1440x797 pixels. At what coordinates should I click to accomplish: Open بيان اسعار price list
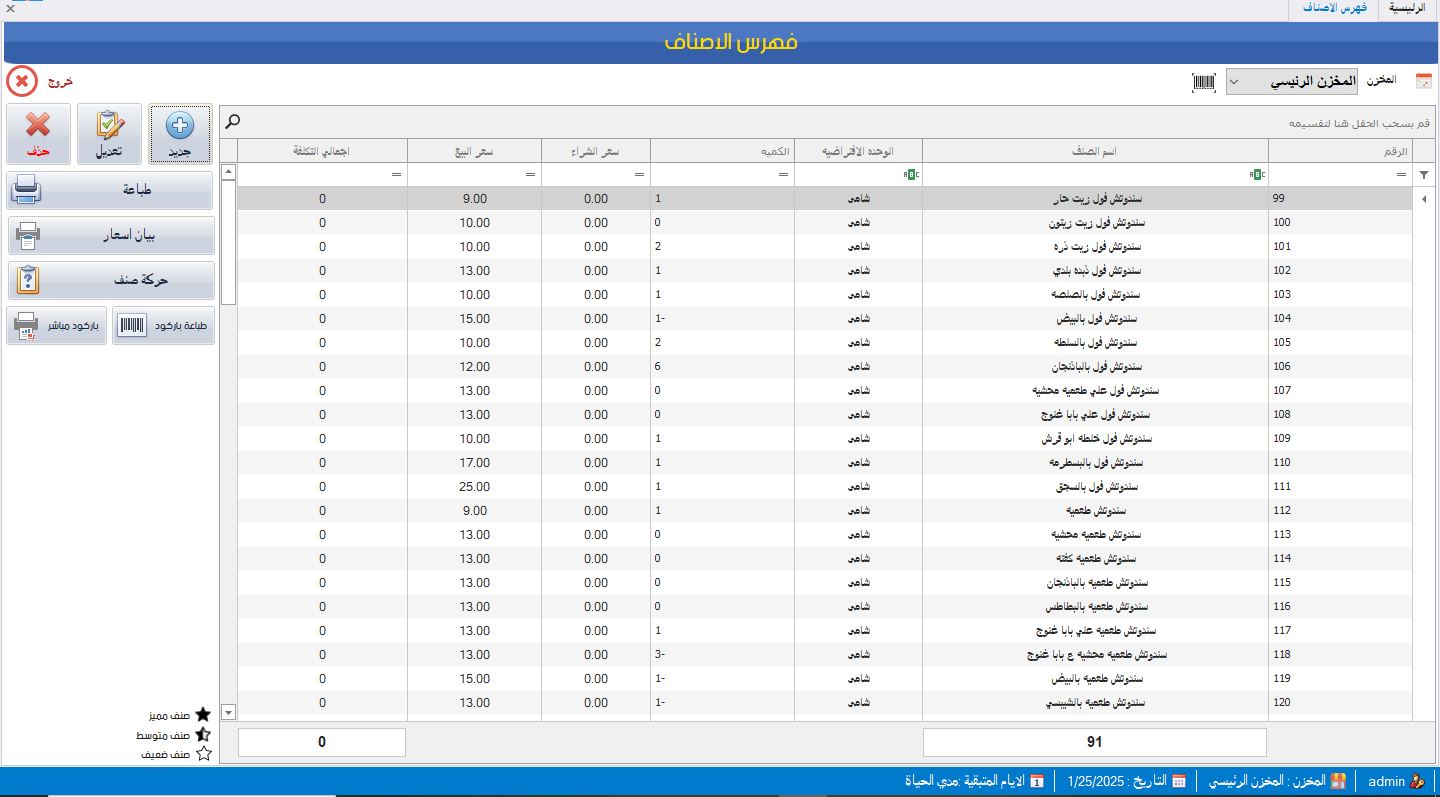(110, 235)
